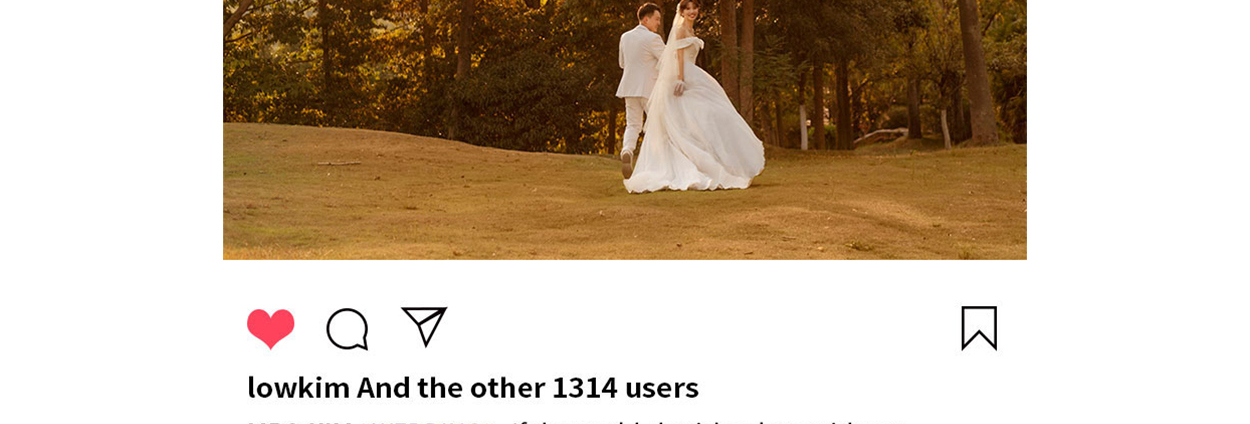The width and height of the screenshot is (1250, 424).
Task: Click "And the other" text in likes line
Action: (450, 387)
